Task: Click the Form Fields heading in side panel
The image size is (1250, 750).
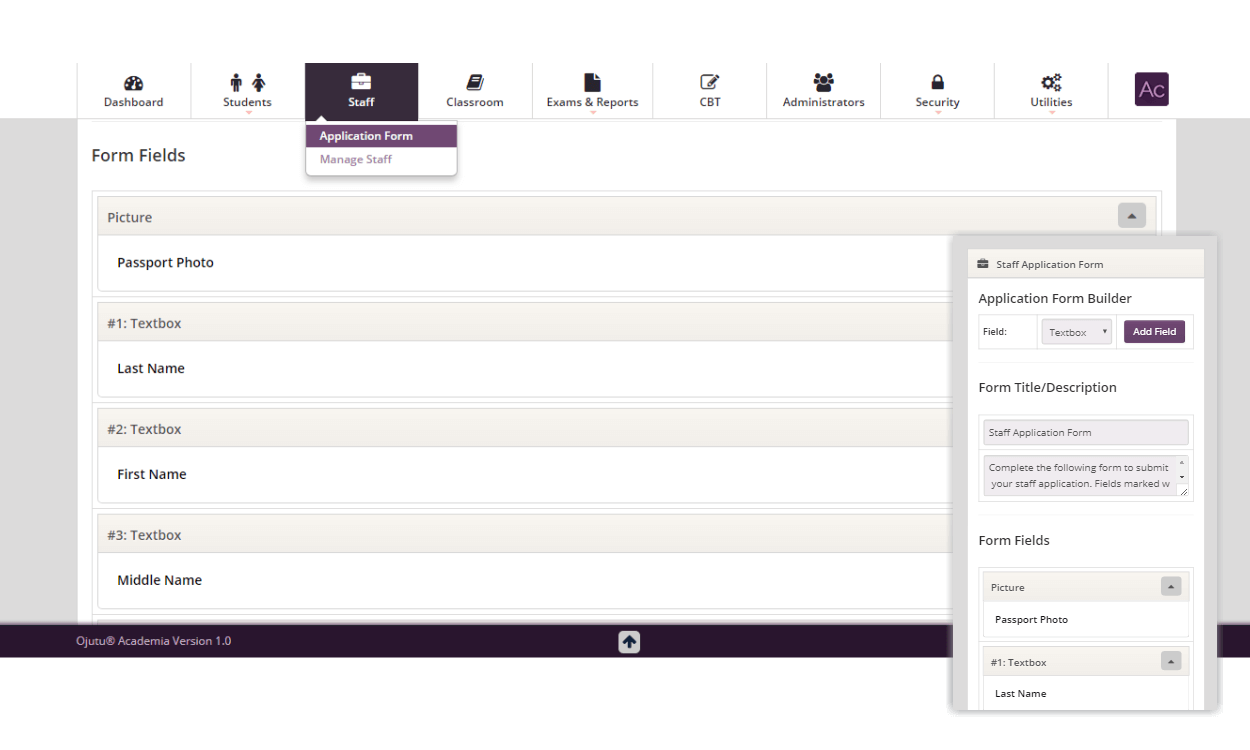Action: coord(1014,541)
